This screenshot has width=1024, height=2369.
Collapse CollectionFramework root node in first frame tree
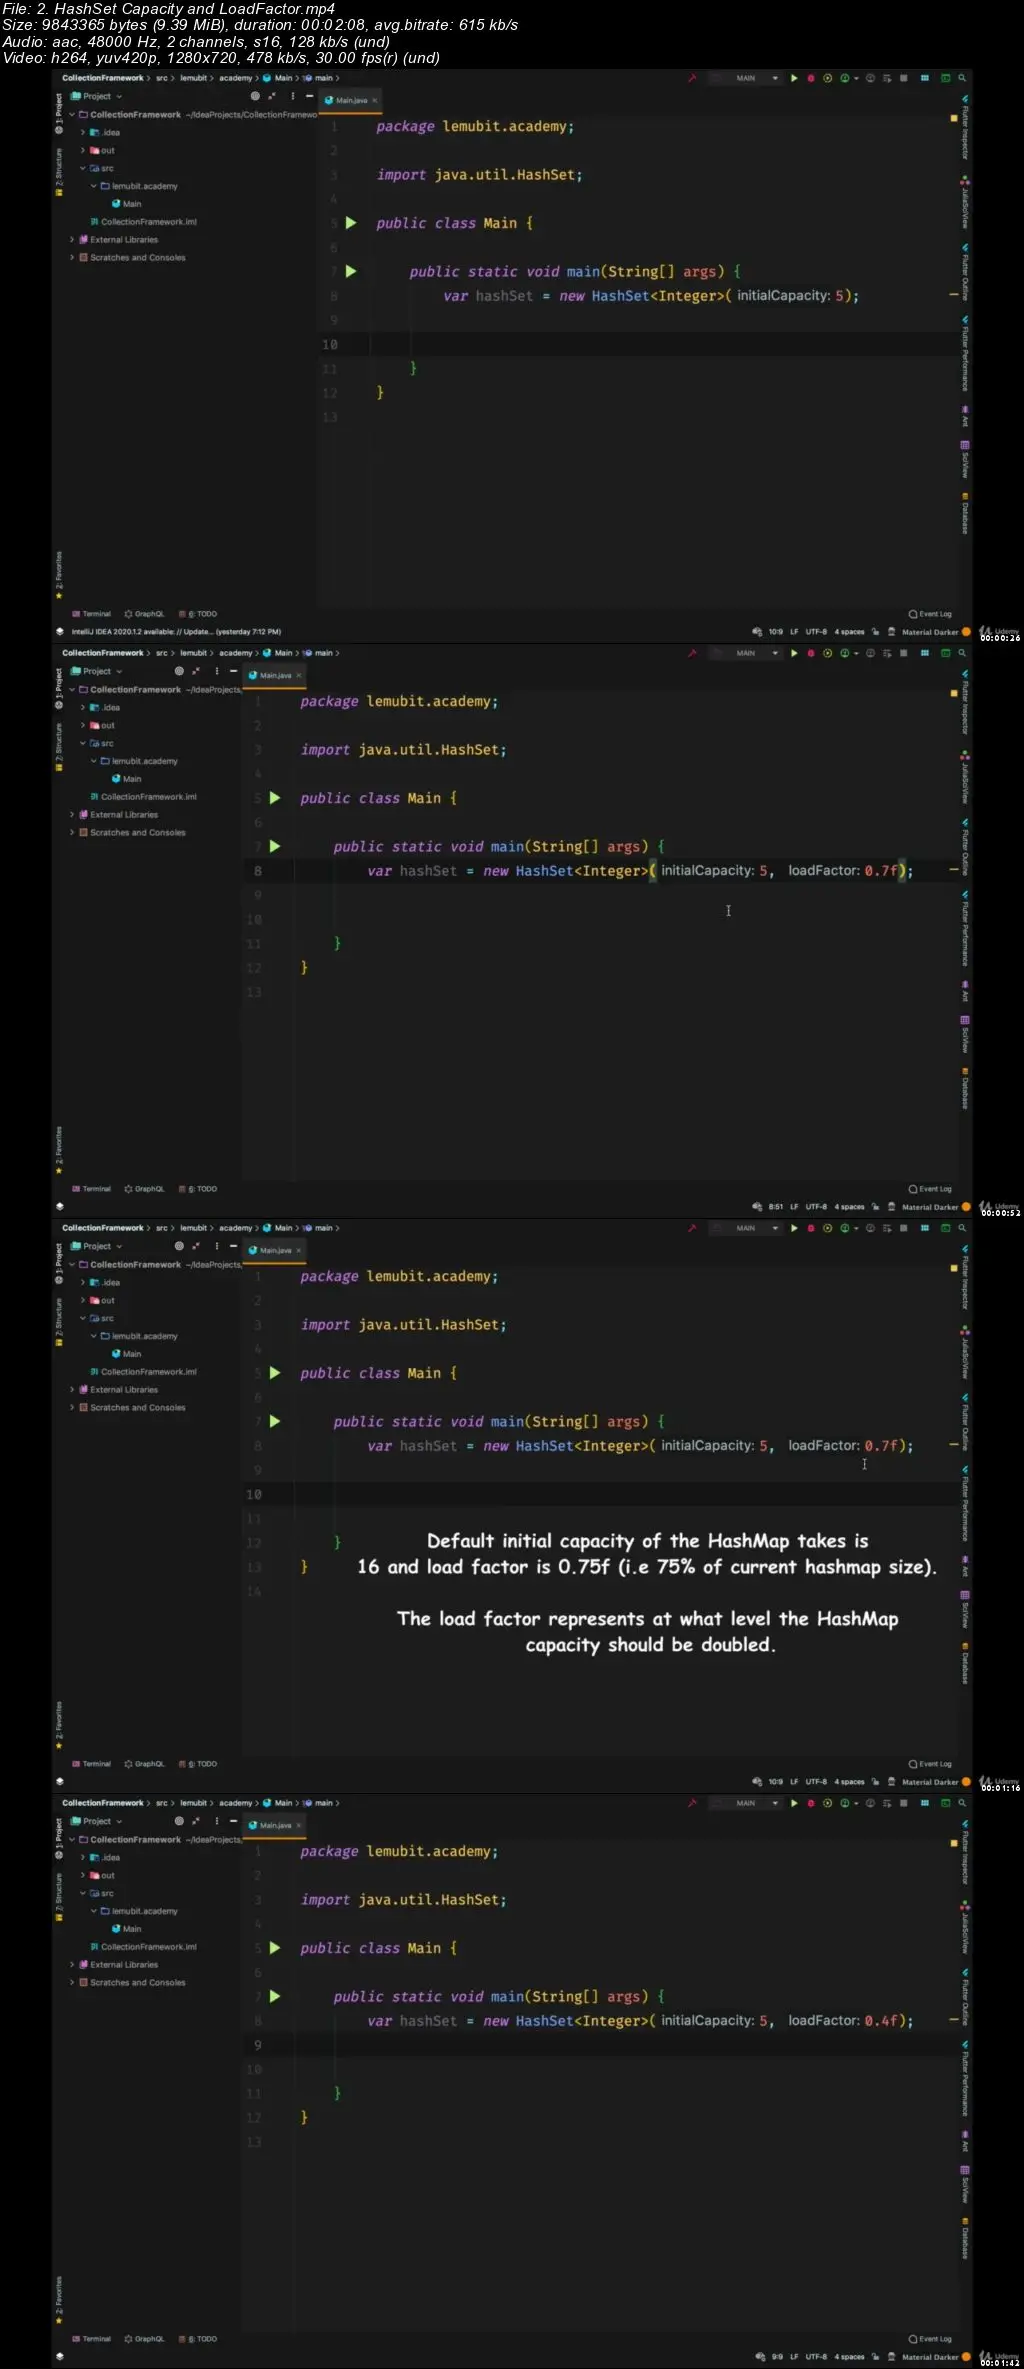72,114
